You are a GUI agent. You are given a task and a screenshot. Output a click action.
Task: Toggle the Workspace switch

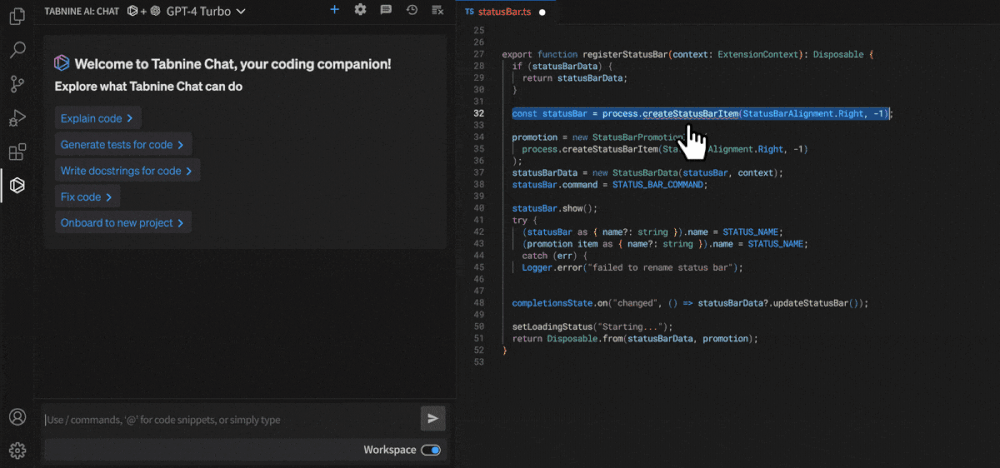pos(431,450)
